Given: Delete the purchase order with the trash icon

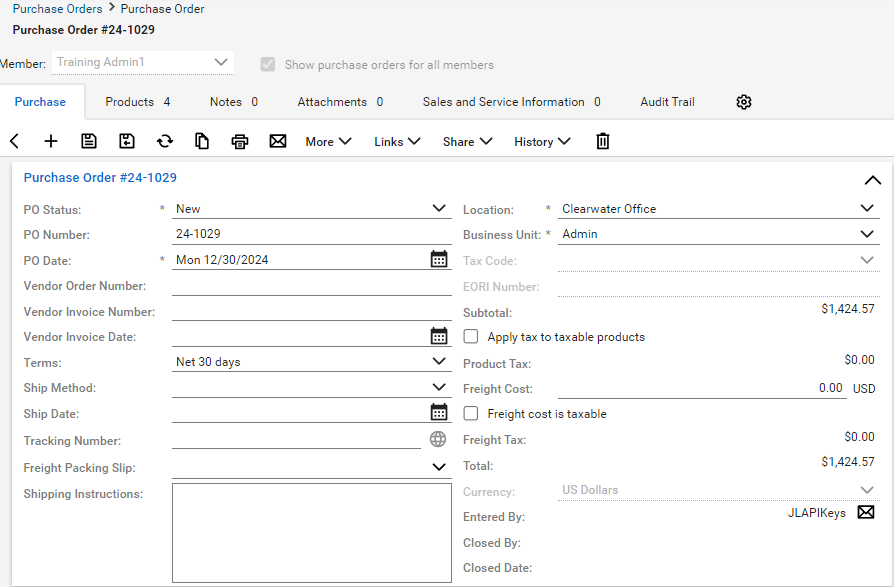Looking at the screenshot, I should click(603, 141).
